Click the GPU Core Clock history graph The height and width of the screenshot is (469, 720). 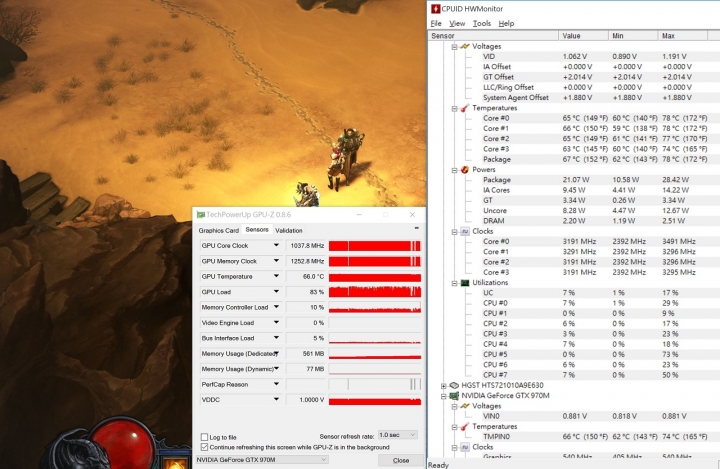pos(375,245)
